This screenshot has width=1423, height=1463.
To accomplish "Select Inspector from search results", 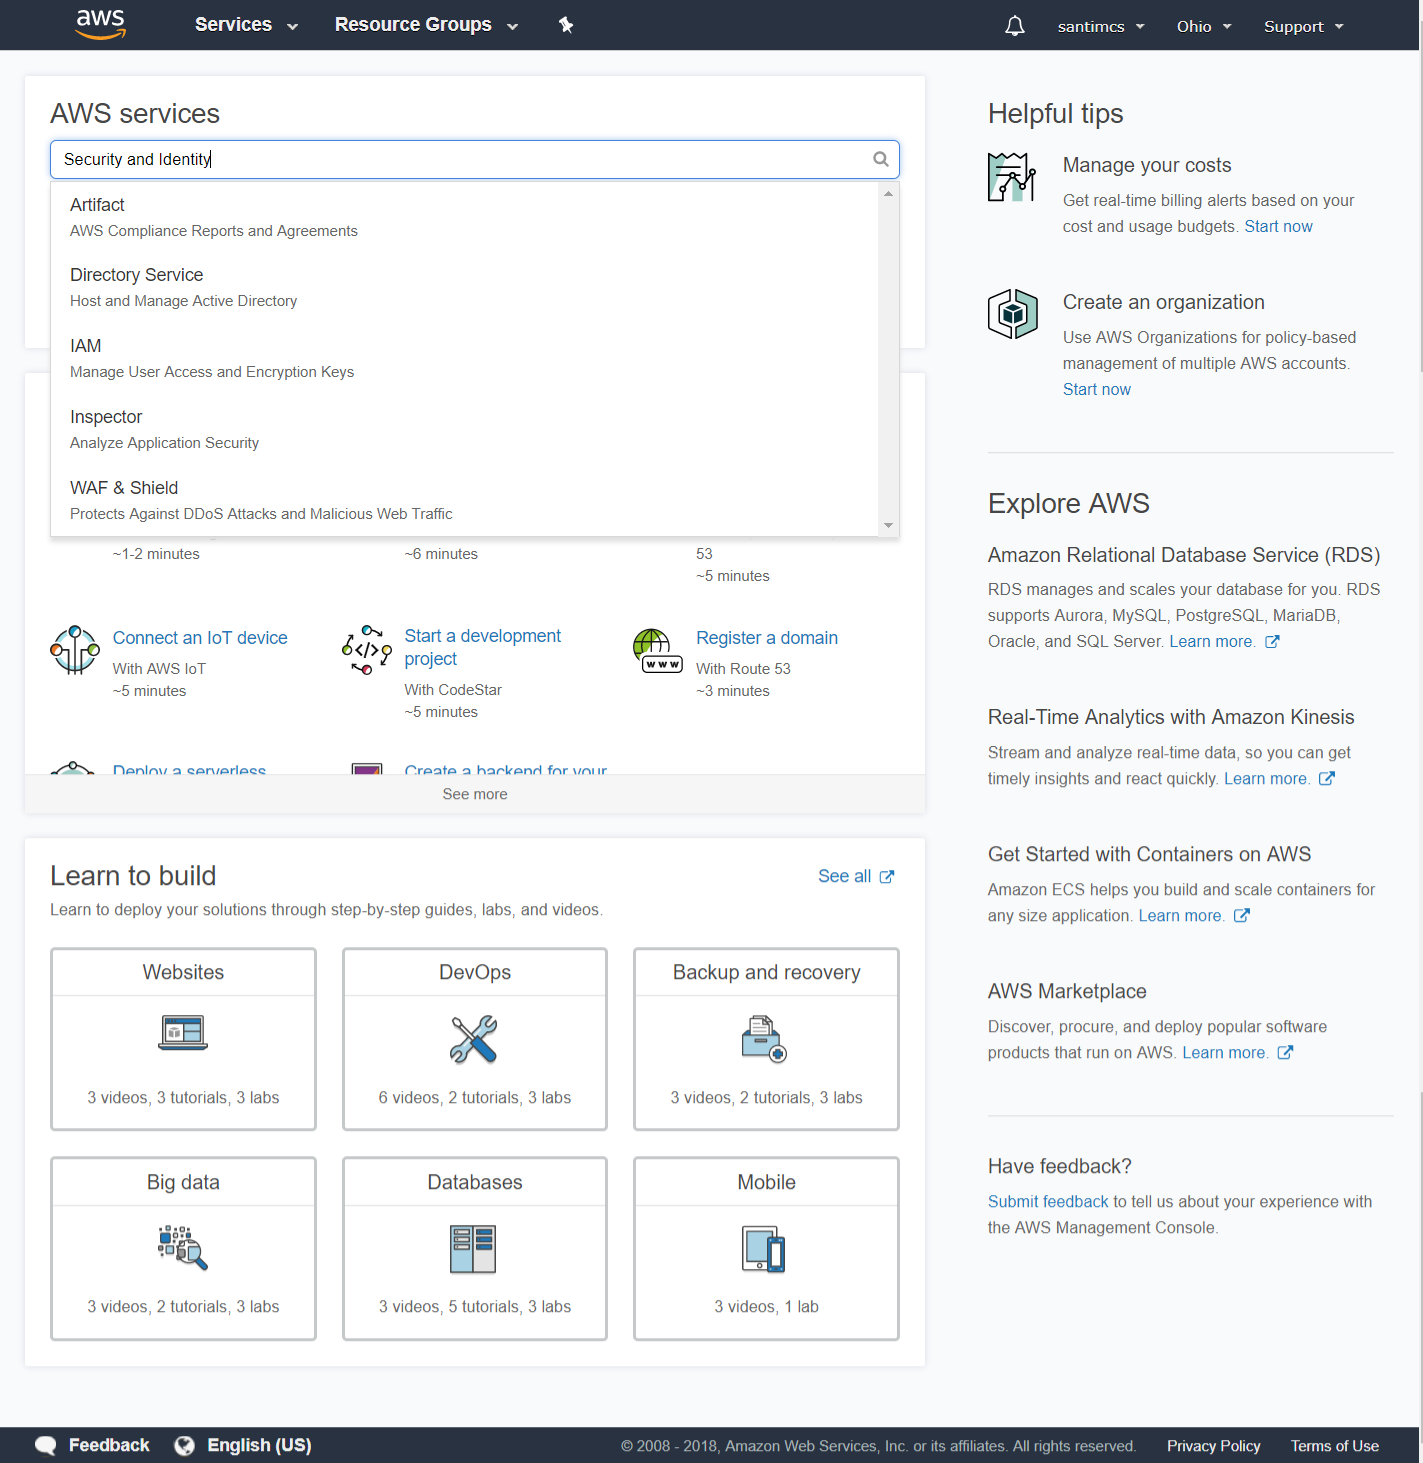I will (465, 429).
